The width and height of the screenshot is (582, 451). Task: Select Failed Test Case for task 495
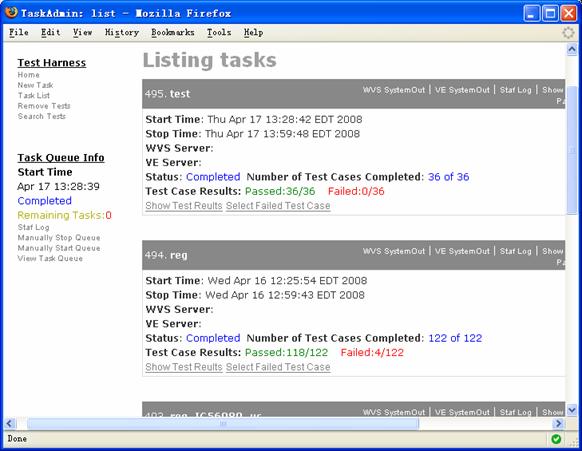pos(278,206)
